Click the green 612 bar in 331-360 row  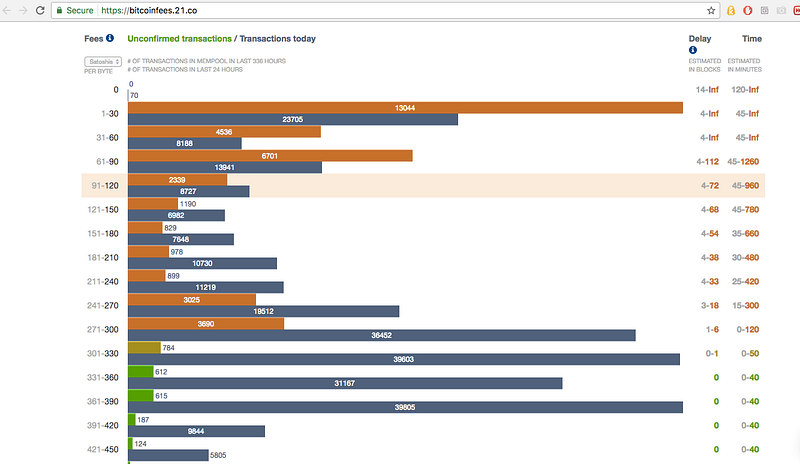pos(140,372)
